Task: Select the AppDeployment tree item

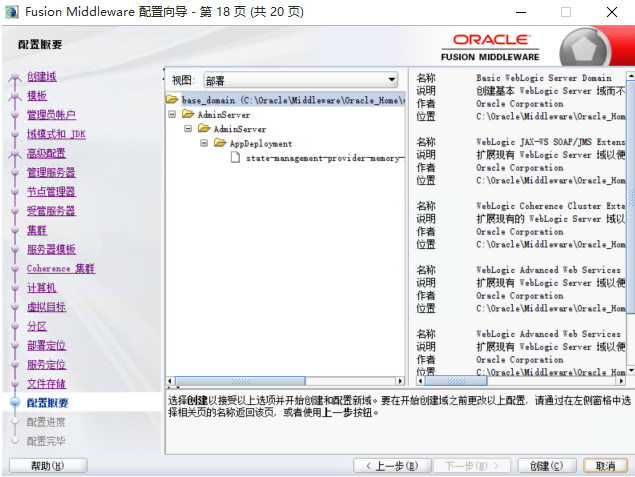Action: [x=261, y=144]
